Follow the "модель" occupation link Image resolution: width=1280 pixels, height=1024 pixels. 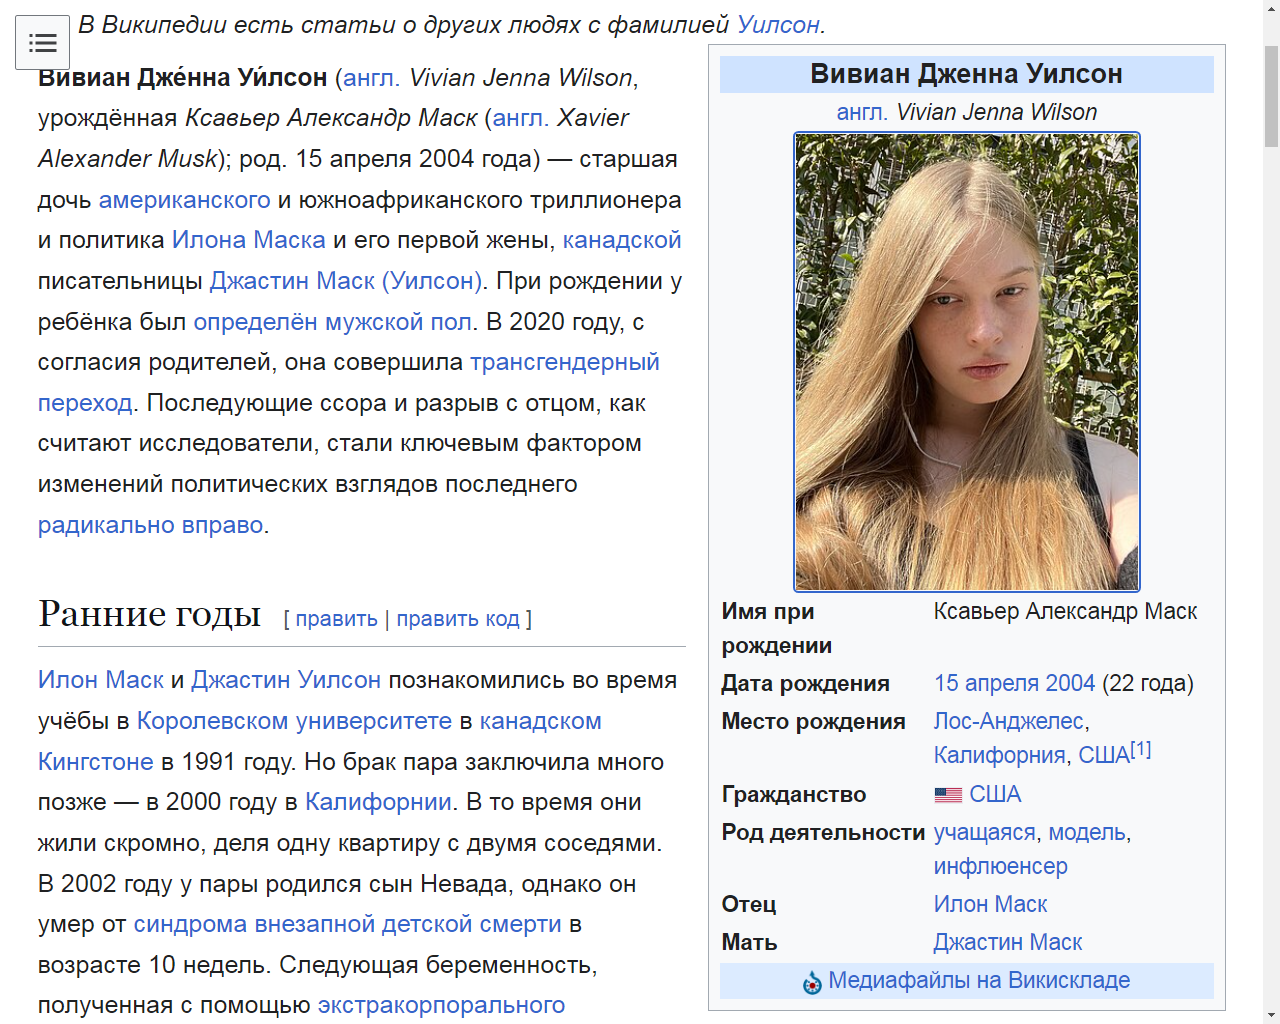[1087, 832]
